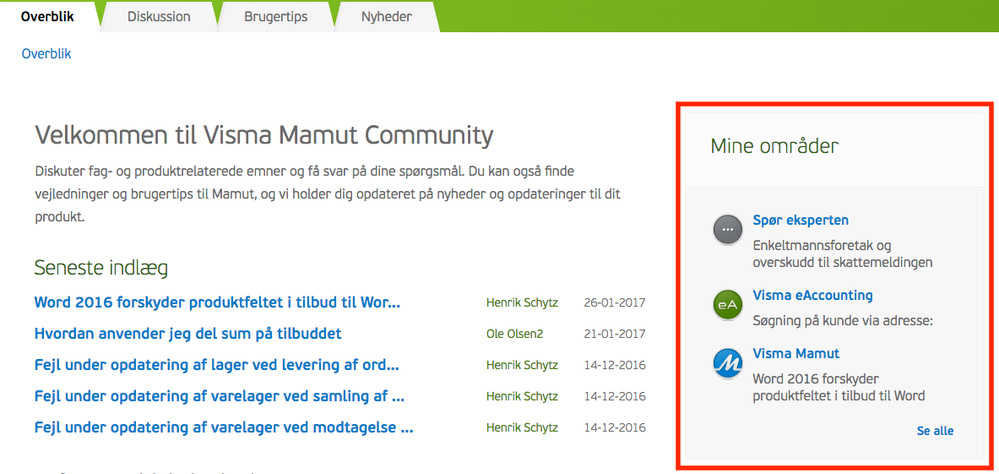The width and height of the screenshot is (999, 474).
Task: Click Henrik Schytz on the lager ved levering row
Action: point(522,365)
